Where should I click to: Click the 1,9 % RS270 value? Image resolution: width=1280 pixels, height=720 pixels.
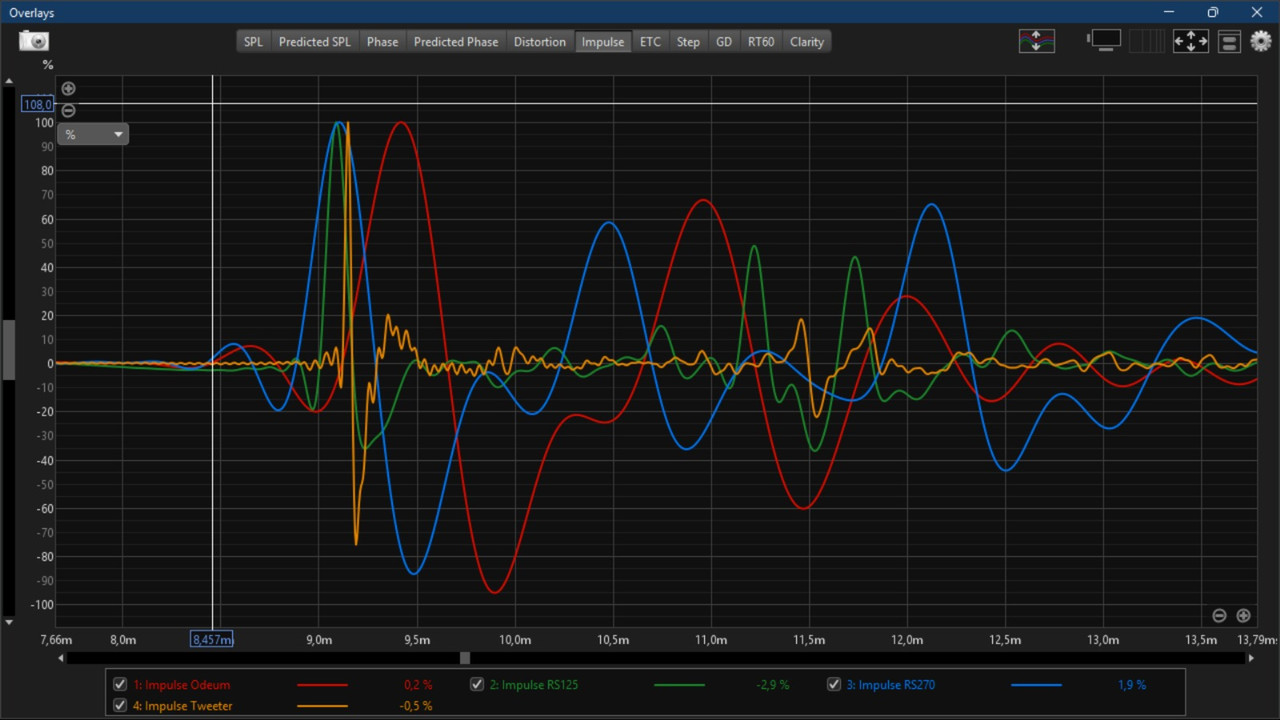coord(1132,685)
